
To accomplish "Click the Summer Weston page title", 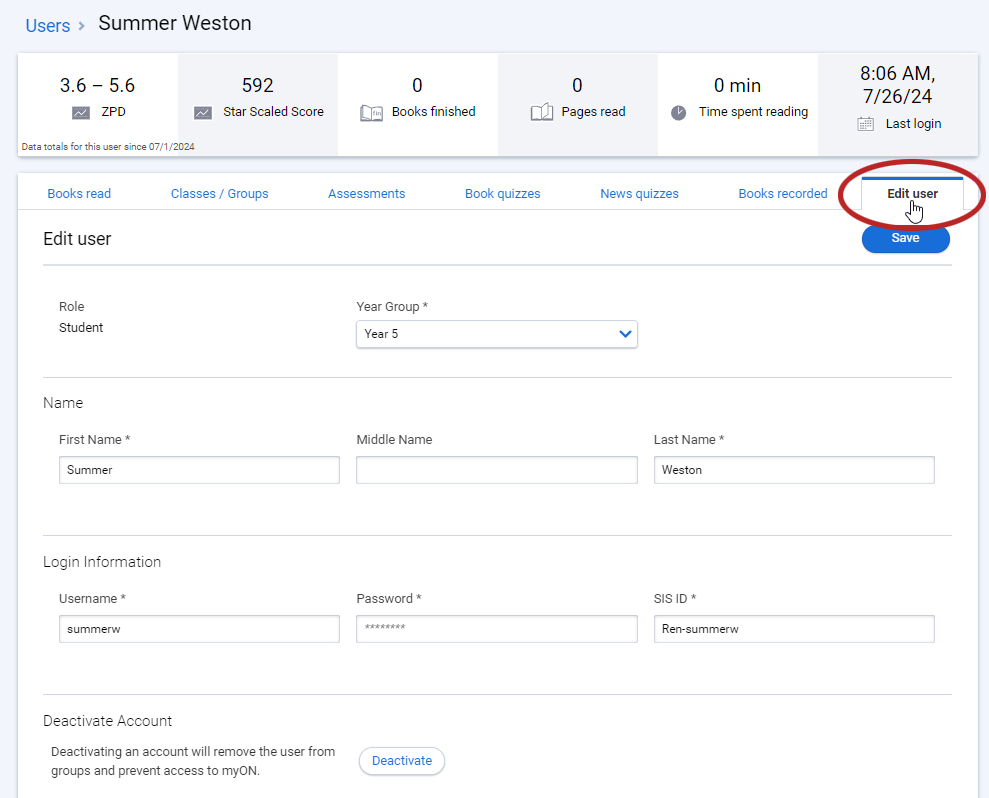I will tap(175, 23).
